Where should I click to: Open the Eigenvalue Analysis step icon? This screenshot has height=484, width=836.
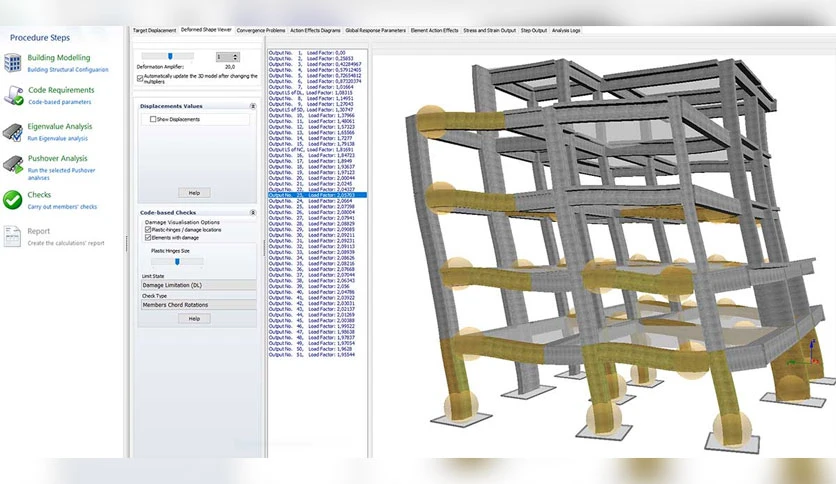pos(12,132)
